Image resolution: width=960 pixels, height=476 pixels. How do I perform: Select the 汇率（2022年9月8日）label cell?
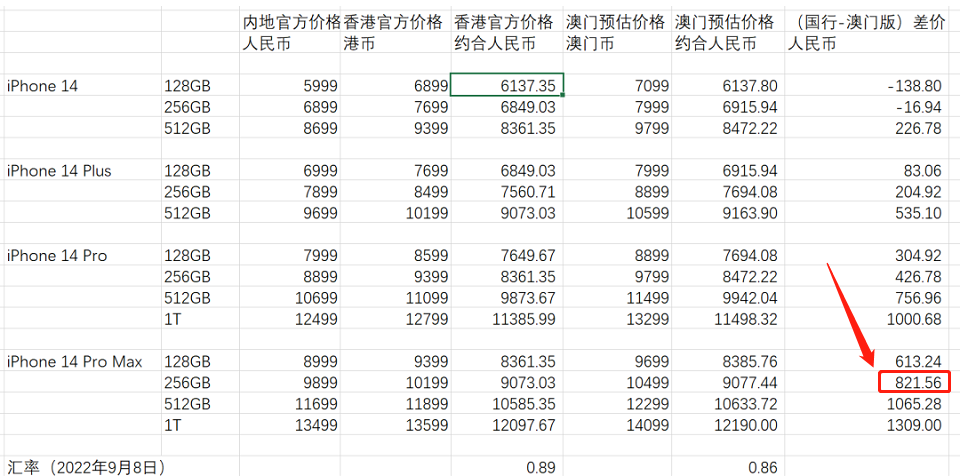[86, 467]
